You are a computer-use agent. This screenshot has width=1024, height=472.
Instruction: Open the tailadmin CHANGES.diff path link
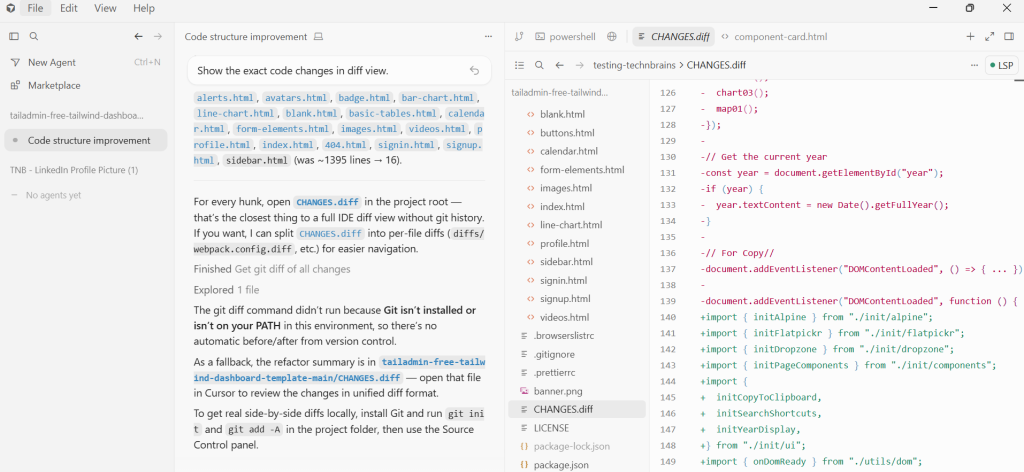(339, 370)
